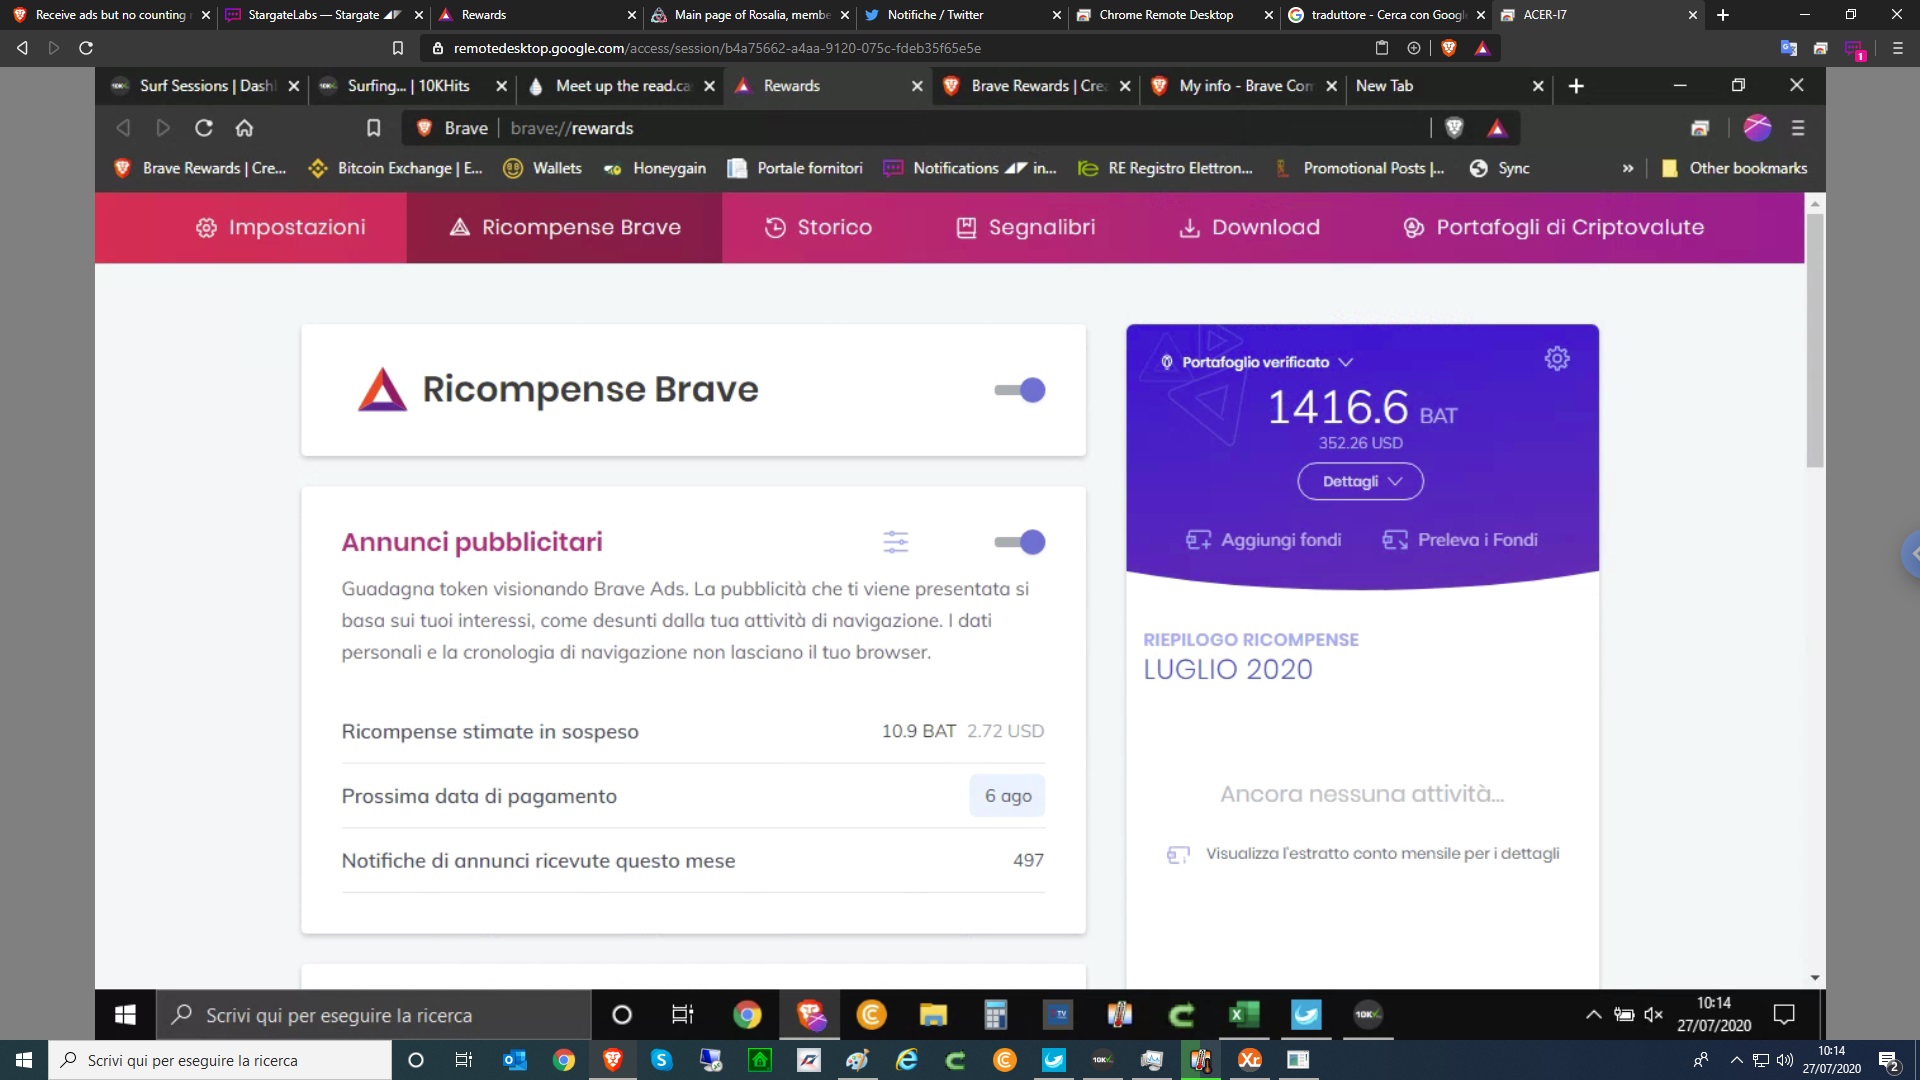The width and height of the screenshot is (1920, 1080).
Task: Open Honeygain bookmark
Action: (655, 168)
